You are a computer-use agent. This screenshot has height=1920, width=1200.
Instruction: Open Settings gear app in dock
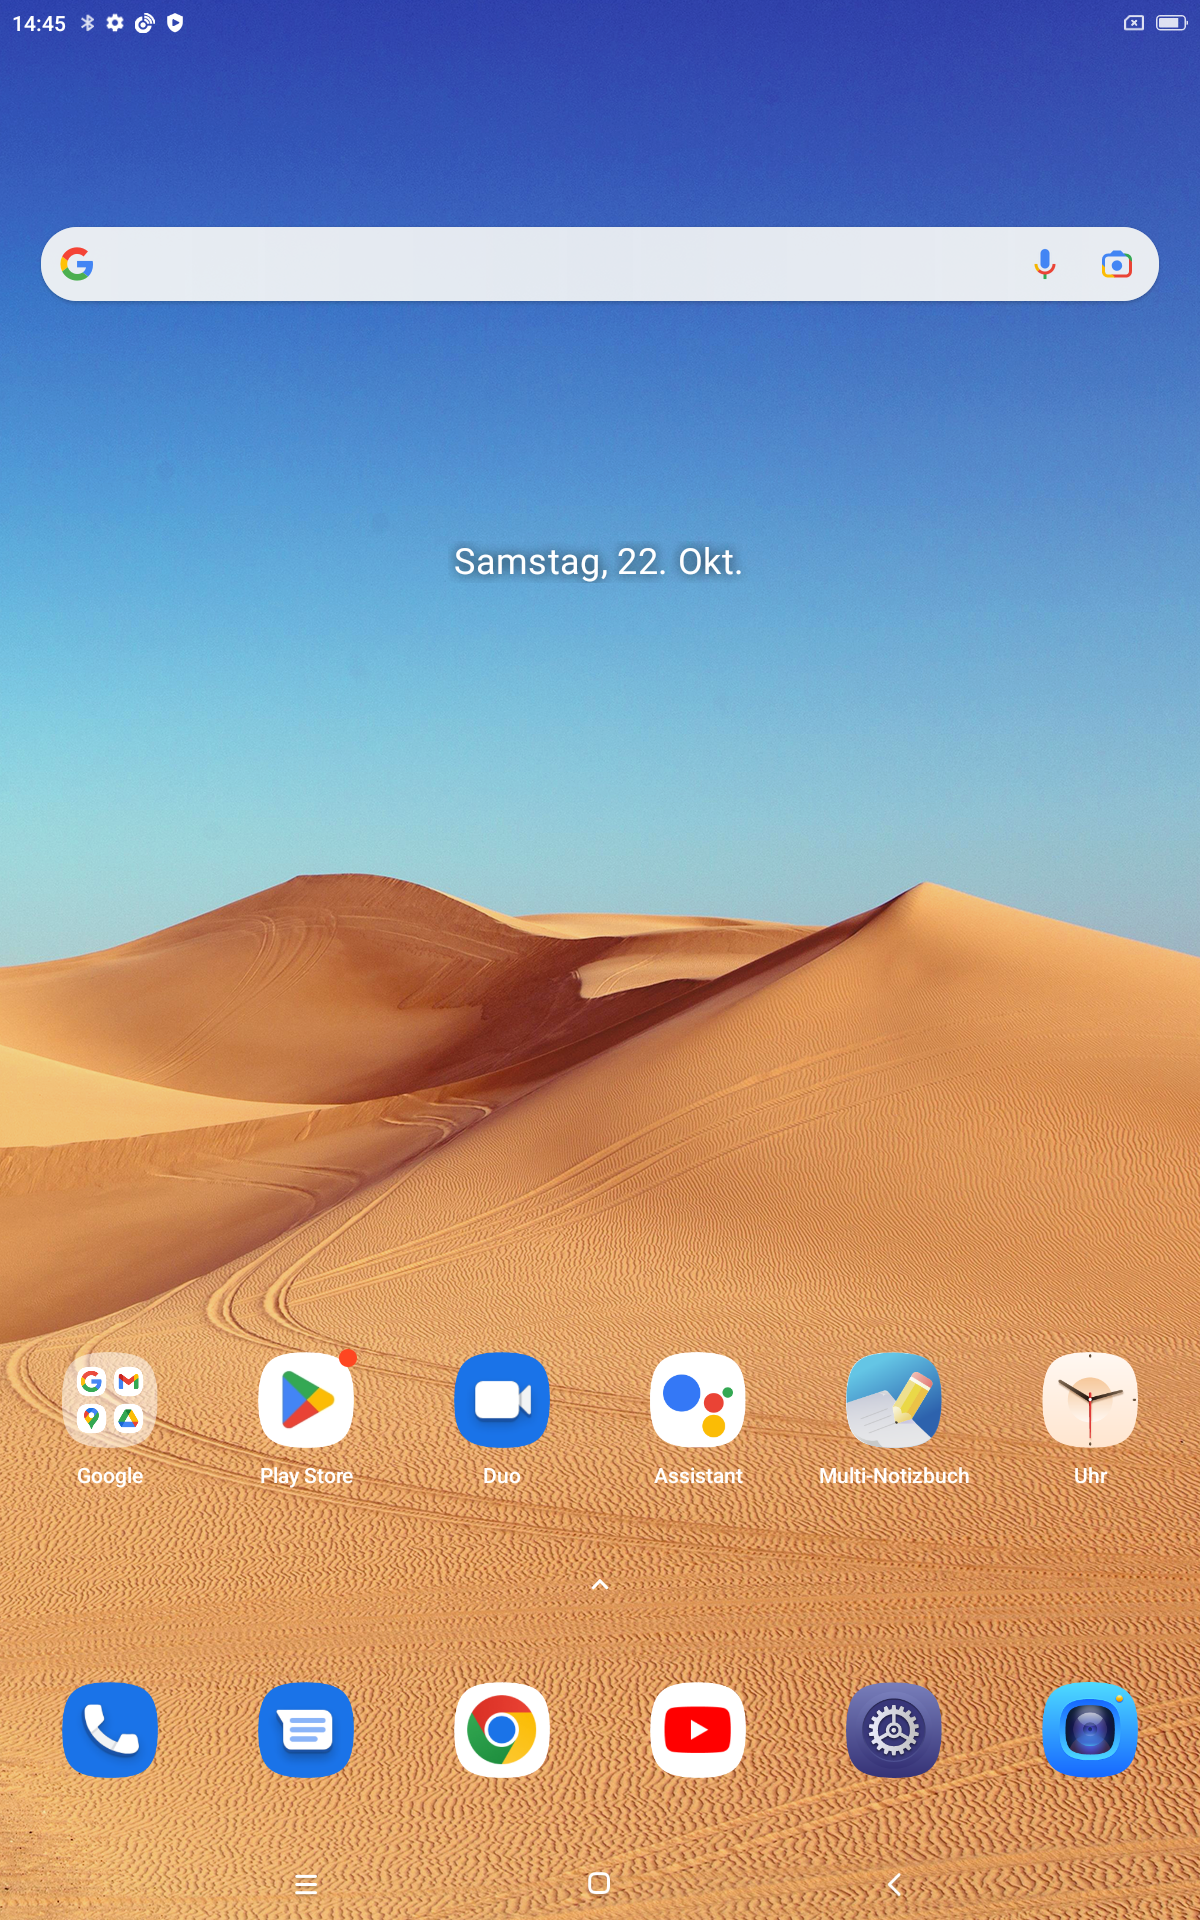point(894,1730)
